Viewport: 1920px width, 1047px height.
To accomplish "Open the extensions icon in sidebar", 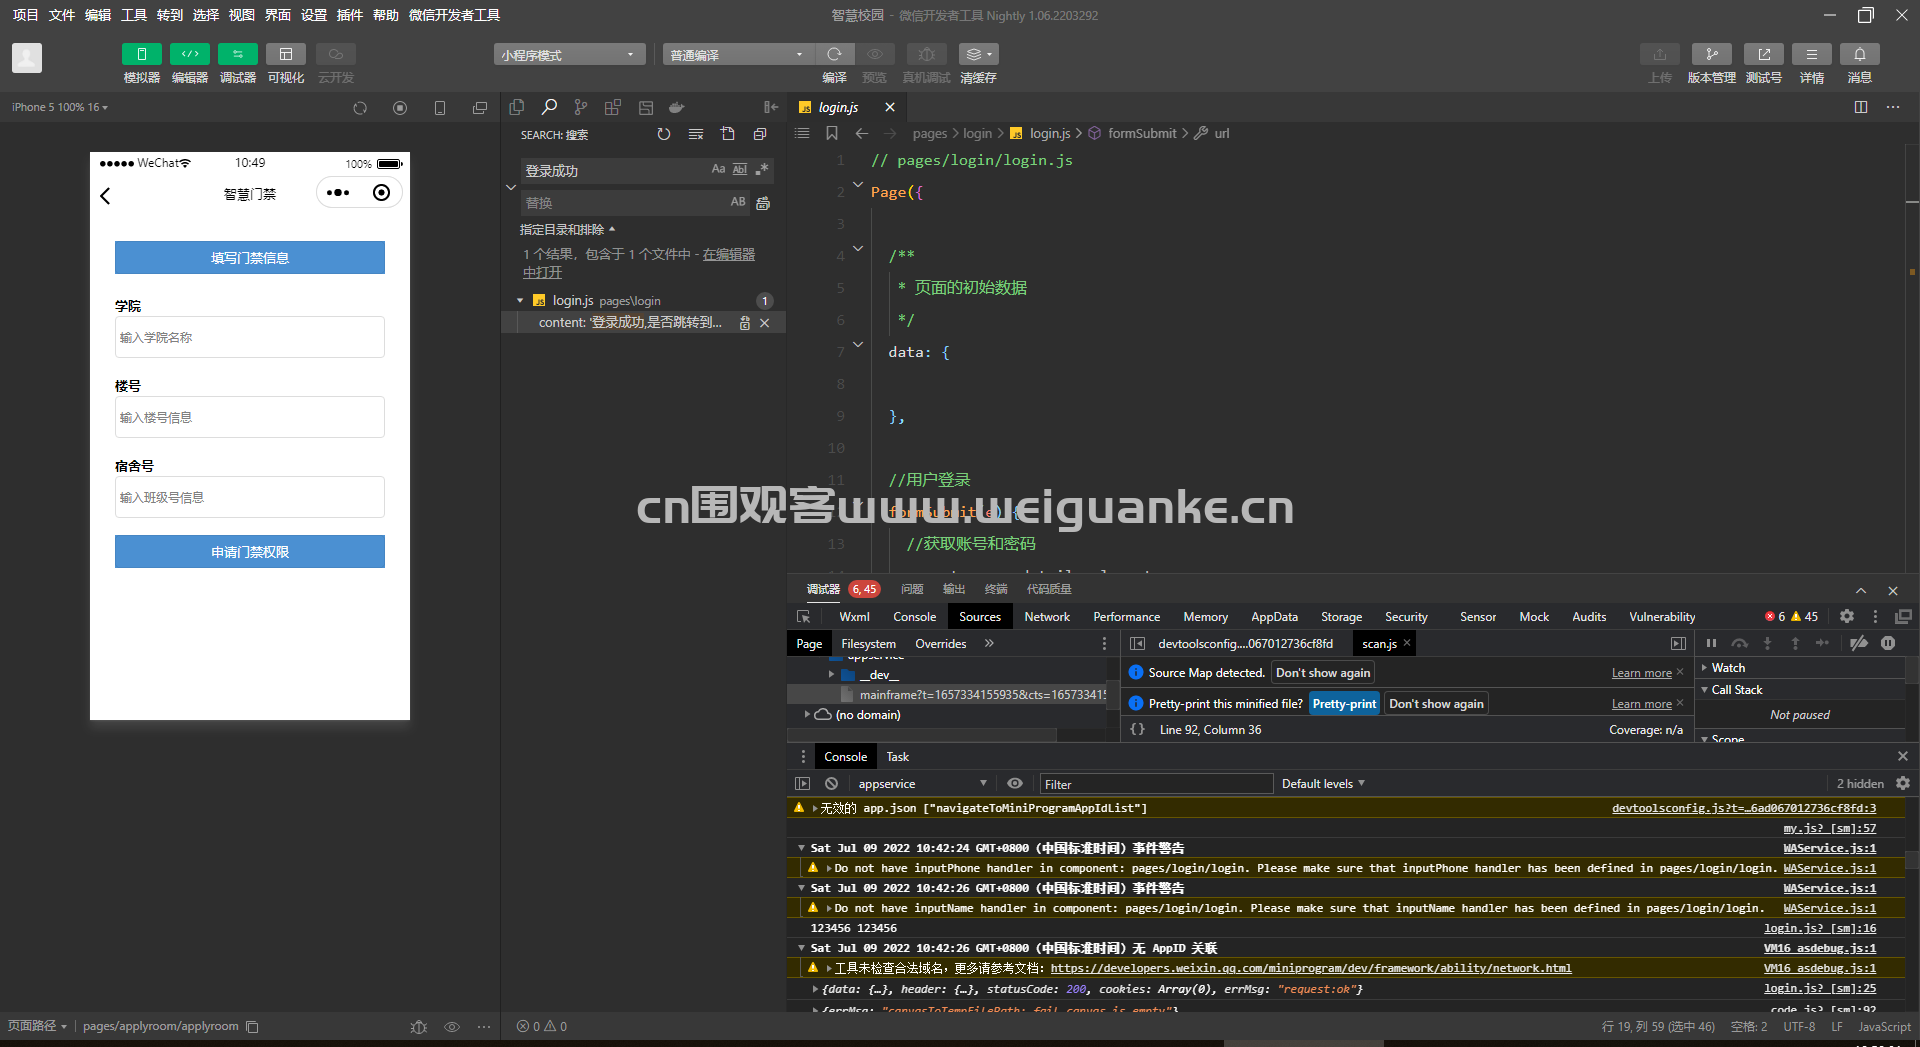I will pyautogui.click(x=613, y=107).
